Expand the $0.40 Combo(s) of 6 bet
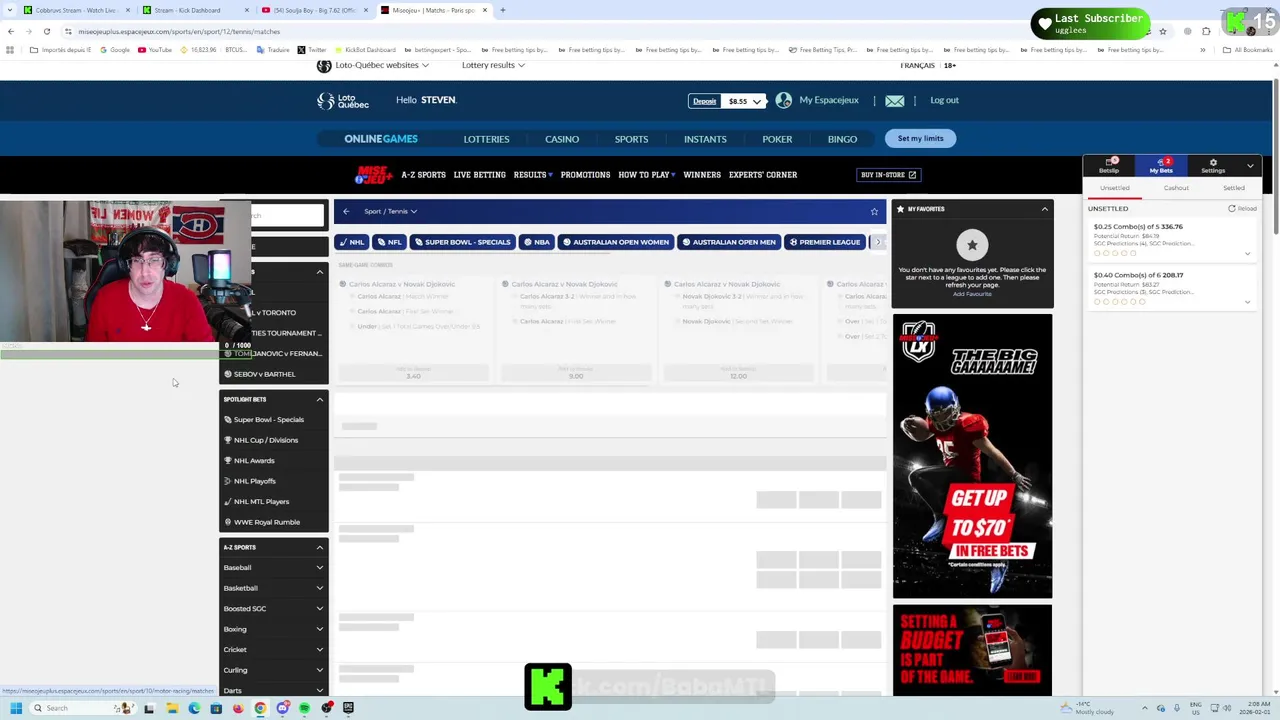The height and width of the screenshot is (720, 1280). pyautogui.click(x=1247, y=302)
